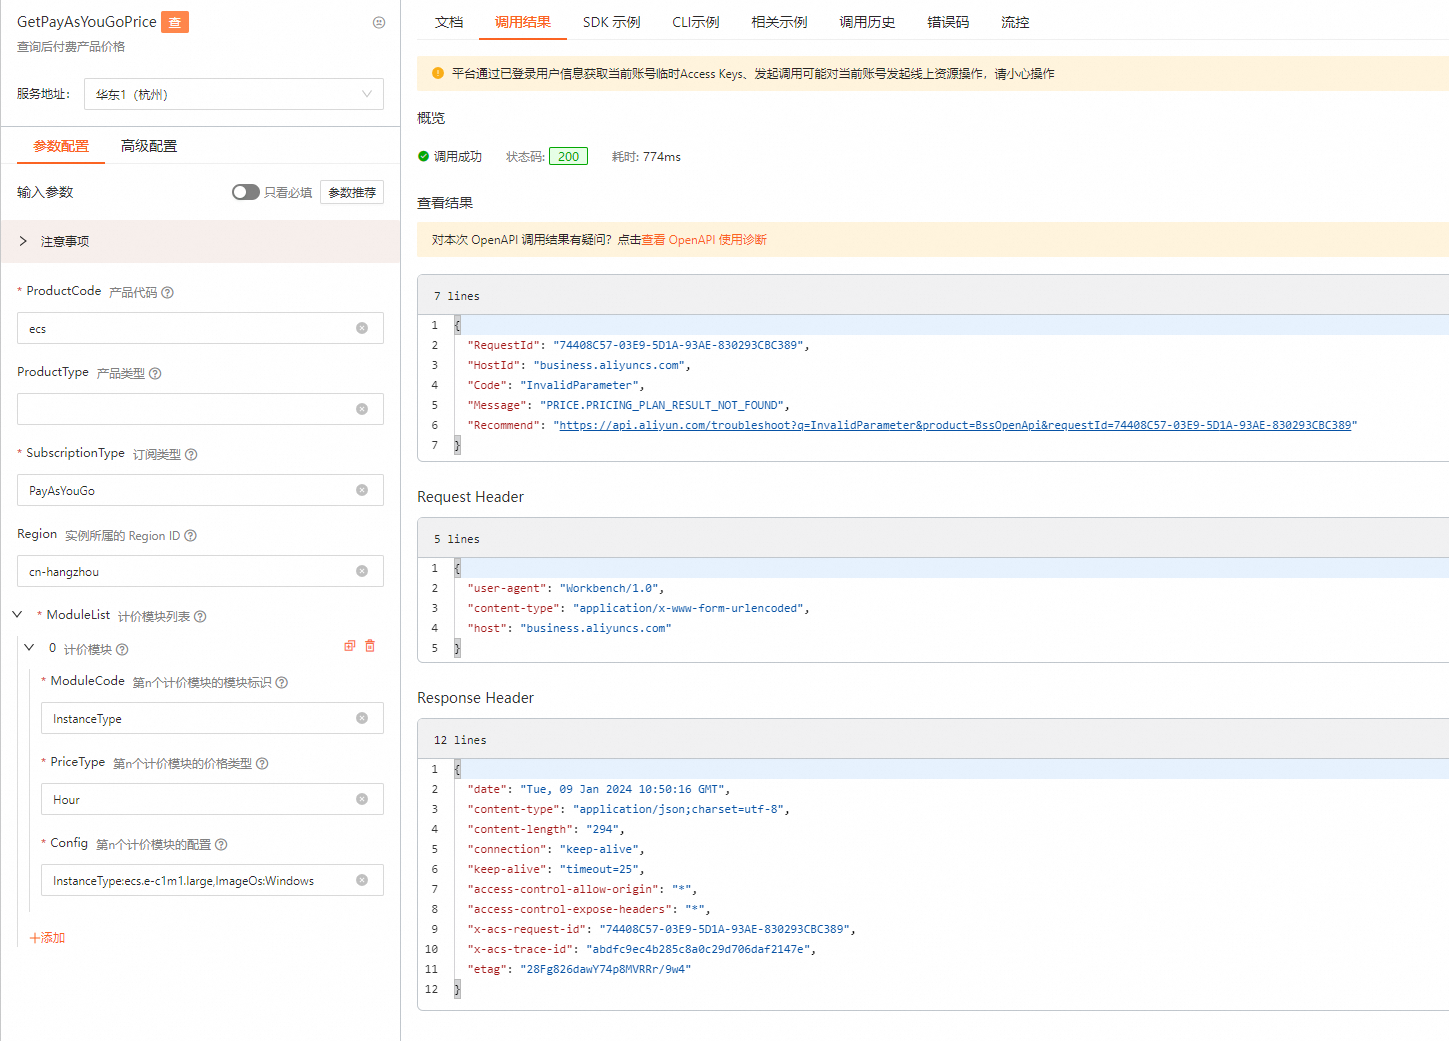Collapse the ModuleList parameter group
Screen dimensions: 1449x1041
coord(17,614)
